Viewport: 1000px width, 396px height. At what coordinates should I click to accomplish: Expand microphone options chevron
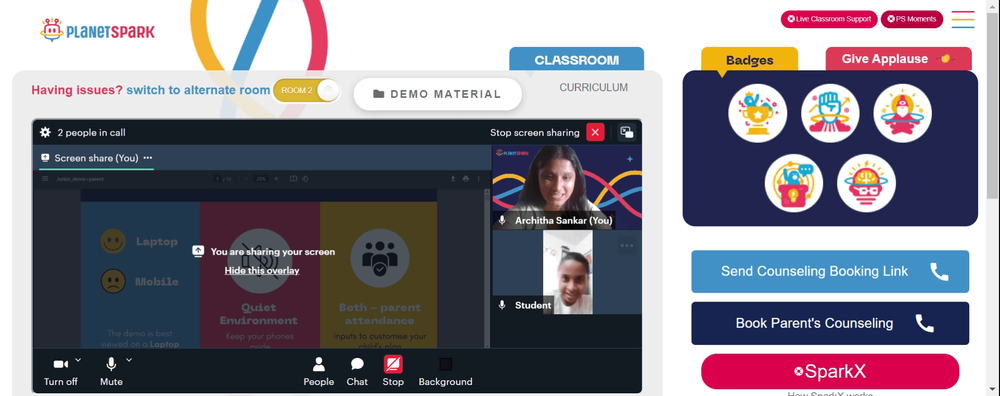[x=129, y=360]
